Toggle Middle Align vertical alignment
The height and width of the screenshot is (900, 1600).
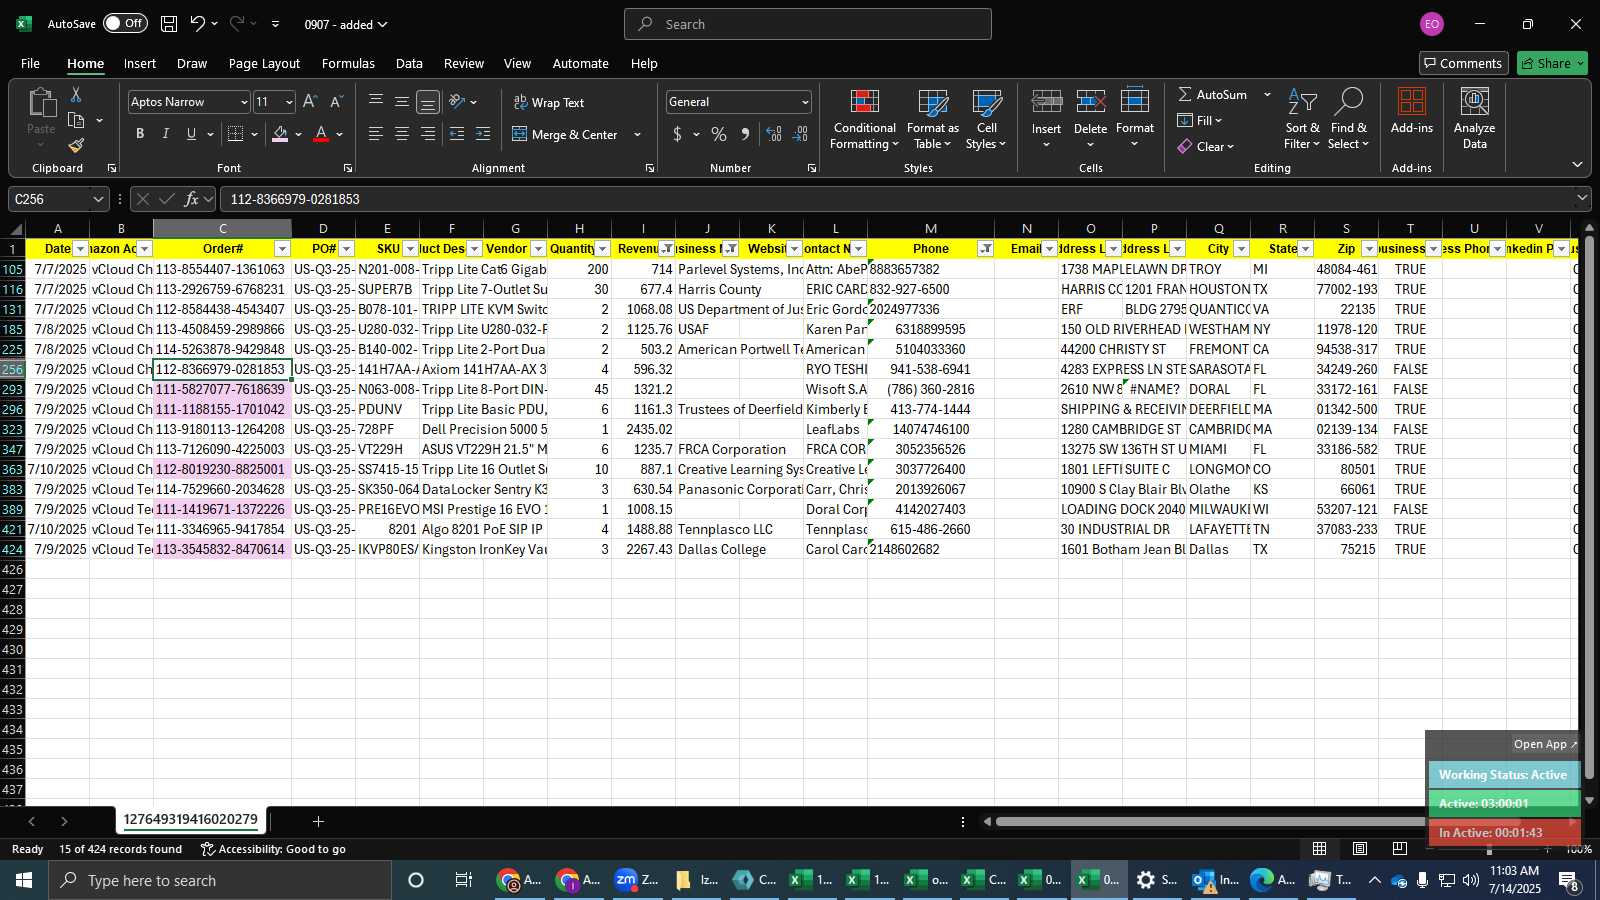pyautogui.click(x=402, y=102)
